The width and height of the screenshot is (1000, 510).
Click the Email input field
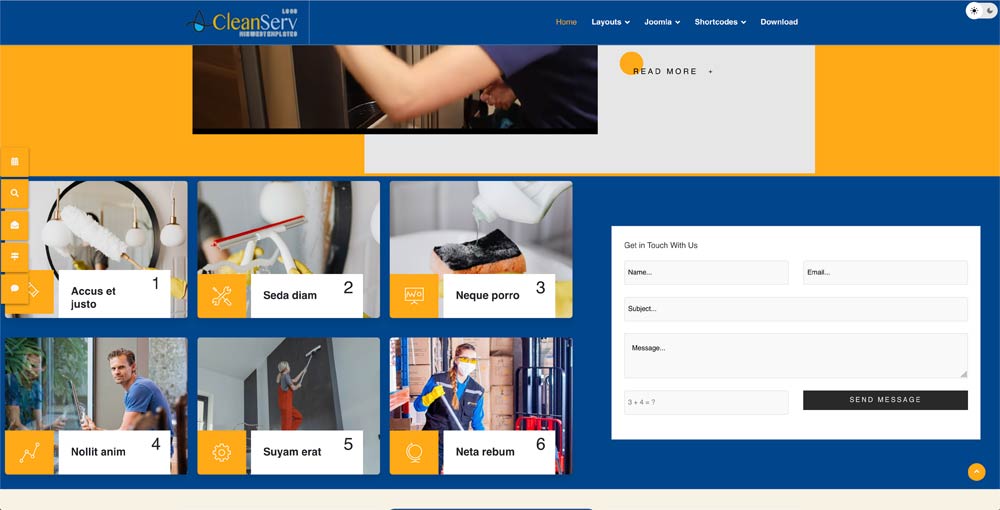[885, 272]
